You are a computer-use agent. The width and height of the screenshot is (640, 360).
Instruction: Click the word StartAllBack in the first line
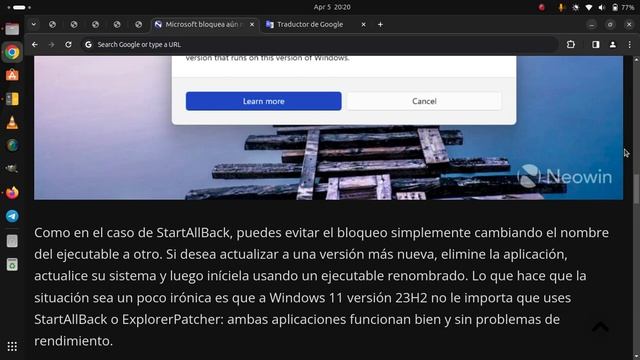[x=193, y=233]
